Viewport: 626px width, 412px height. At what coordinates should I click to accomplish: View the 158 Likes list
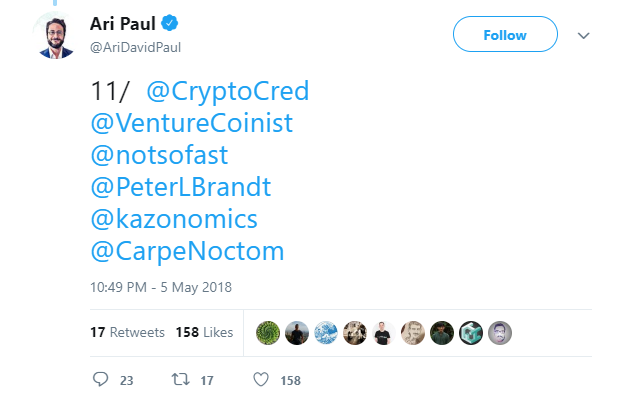(x=204, y=332)
